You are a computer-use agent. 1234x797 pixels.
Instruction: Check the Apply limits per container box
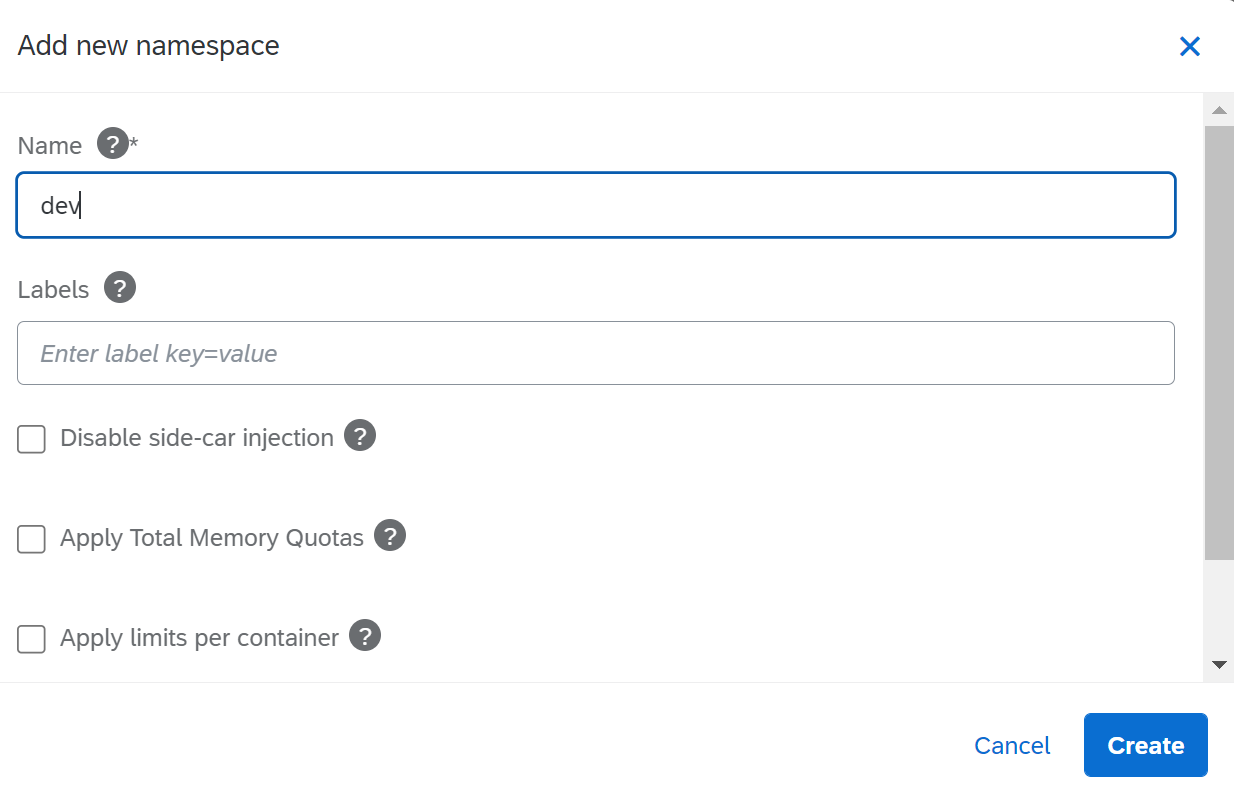tap(32, 639)
